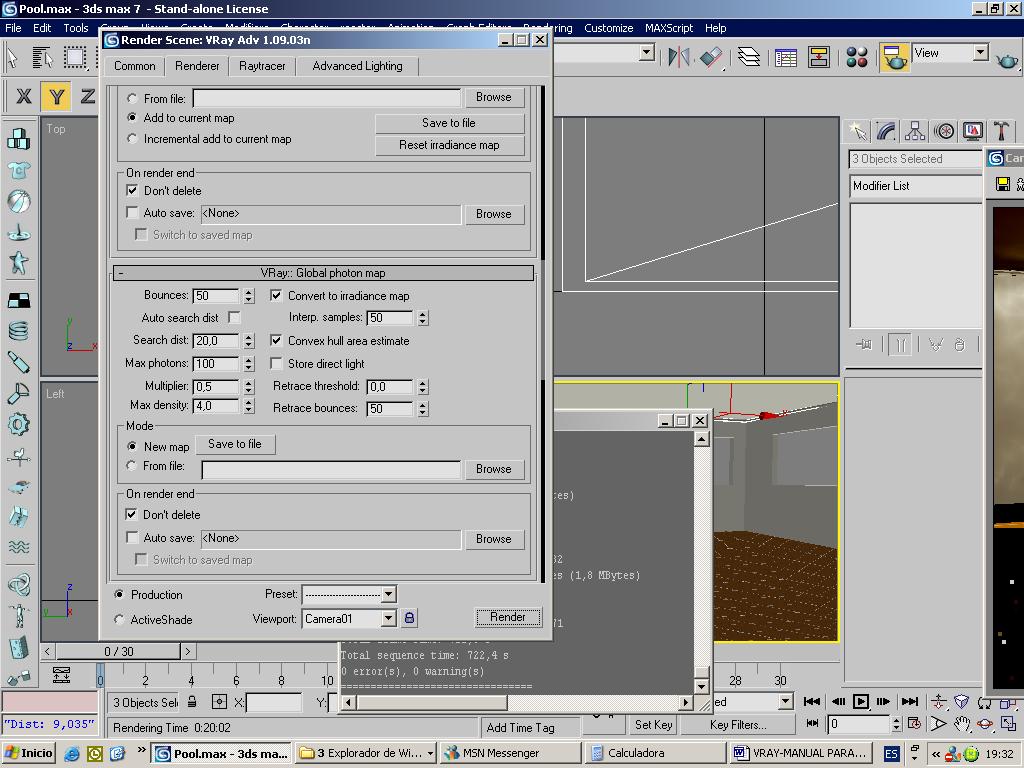The image size is (1024, 768).
Task: Open the Preset dropdown
Action: pyautogui.click(x=389, y=594)
